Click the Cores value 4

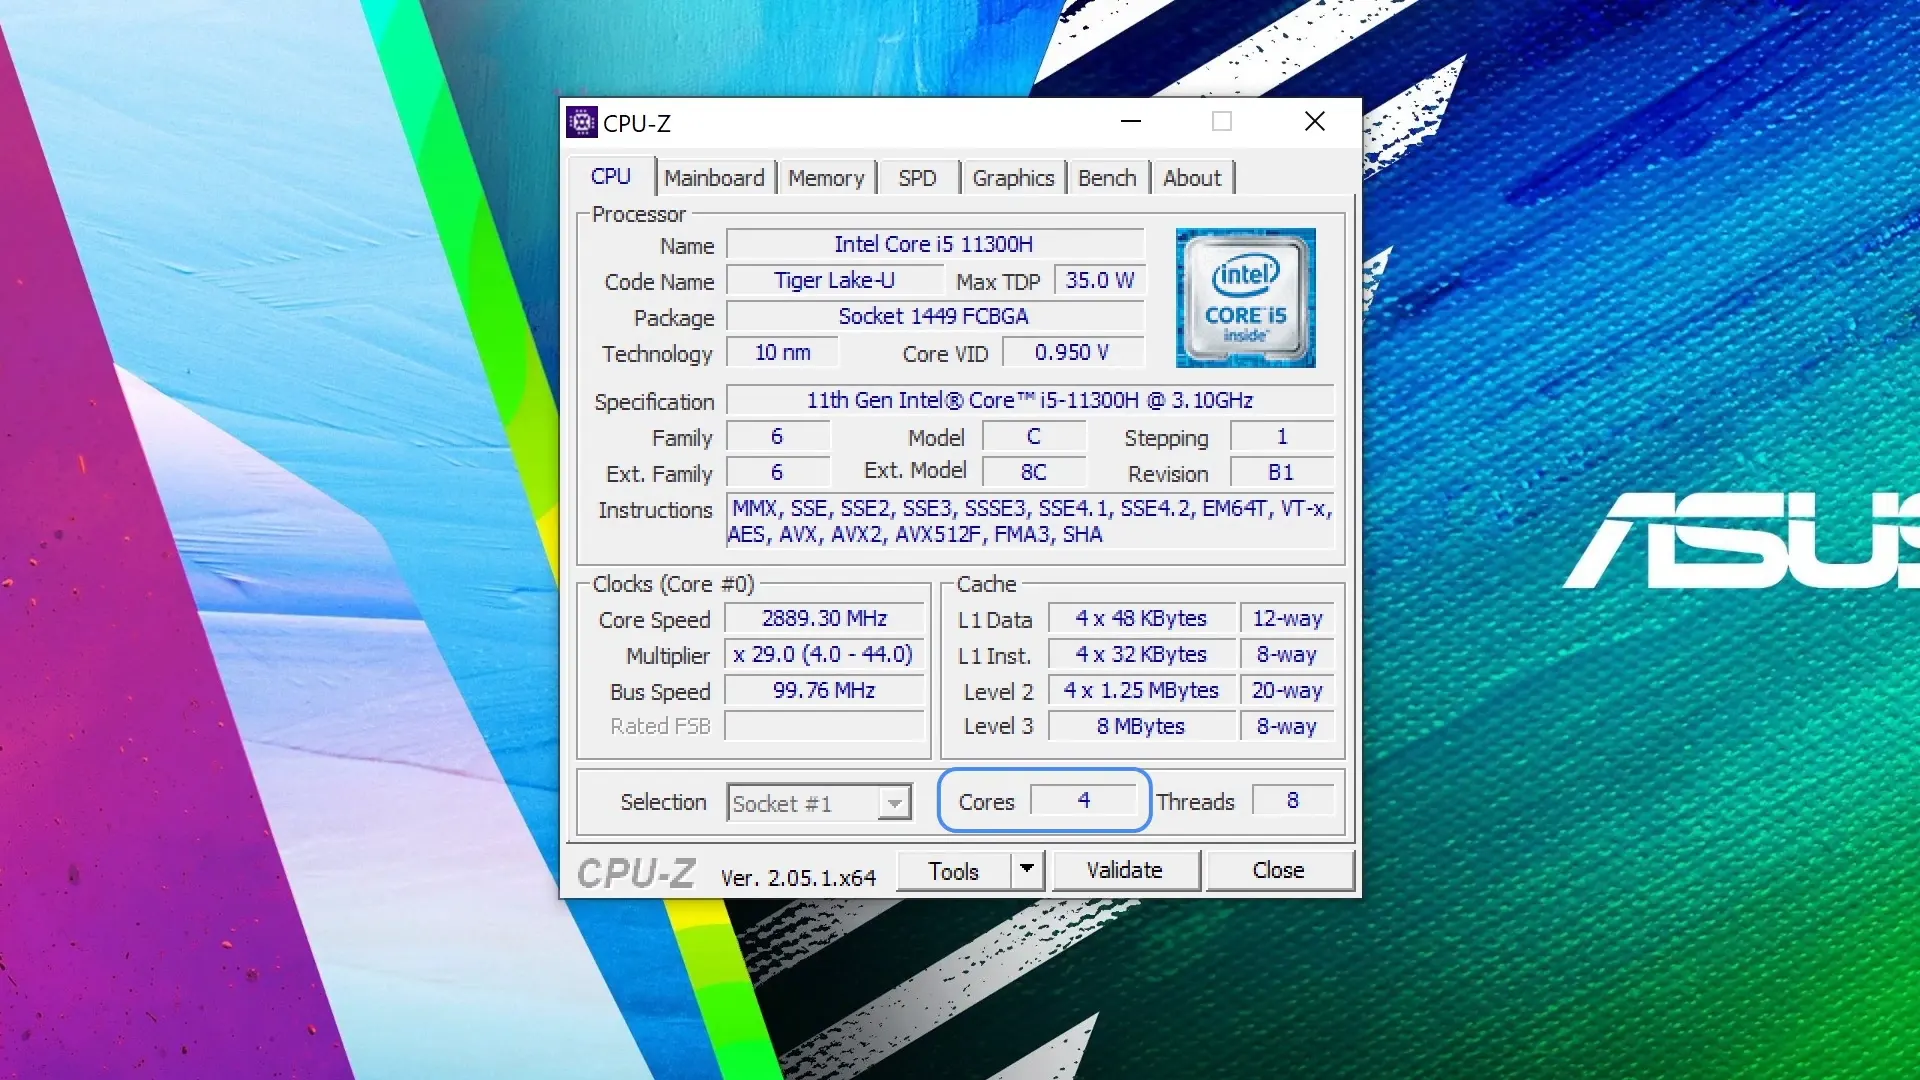(x=1084, y=800)
